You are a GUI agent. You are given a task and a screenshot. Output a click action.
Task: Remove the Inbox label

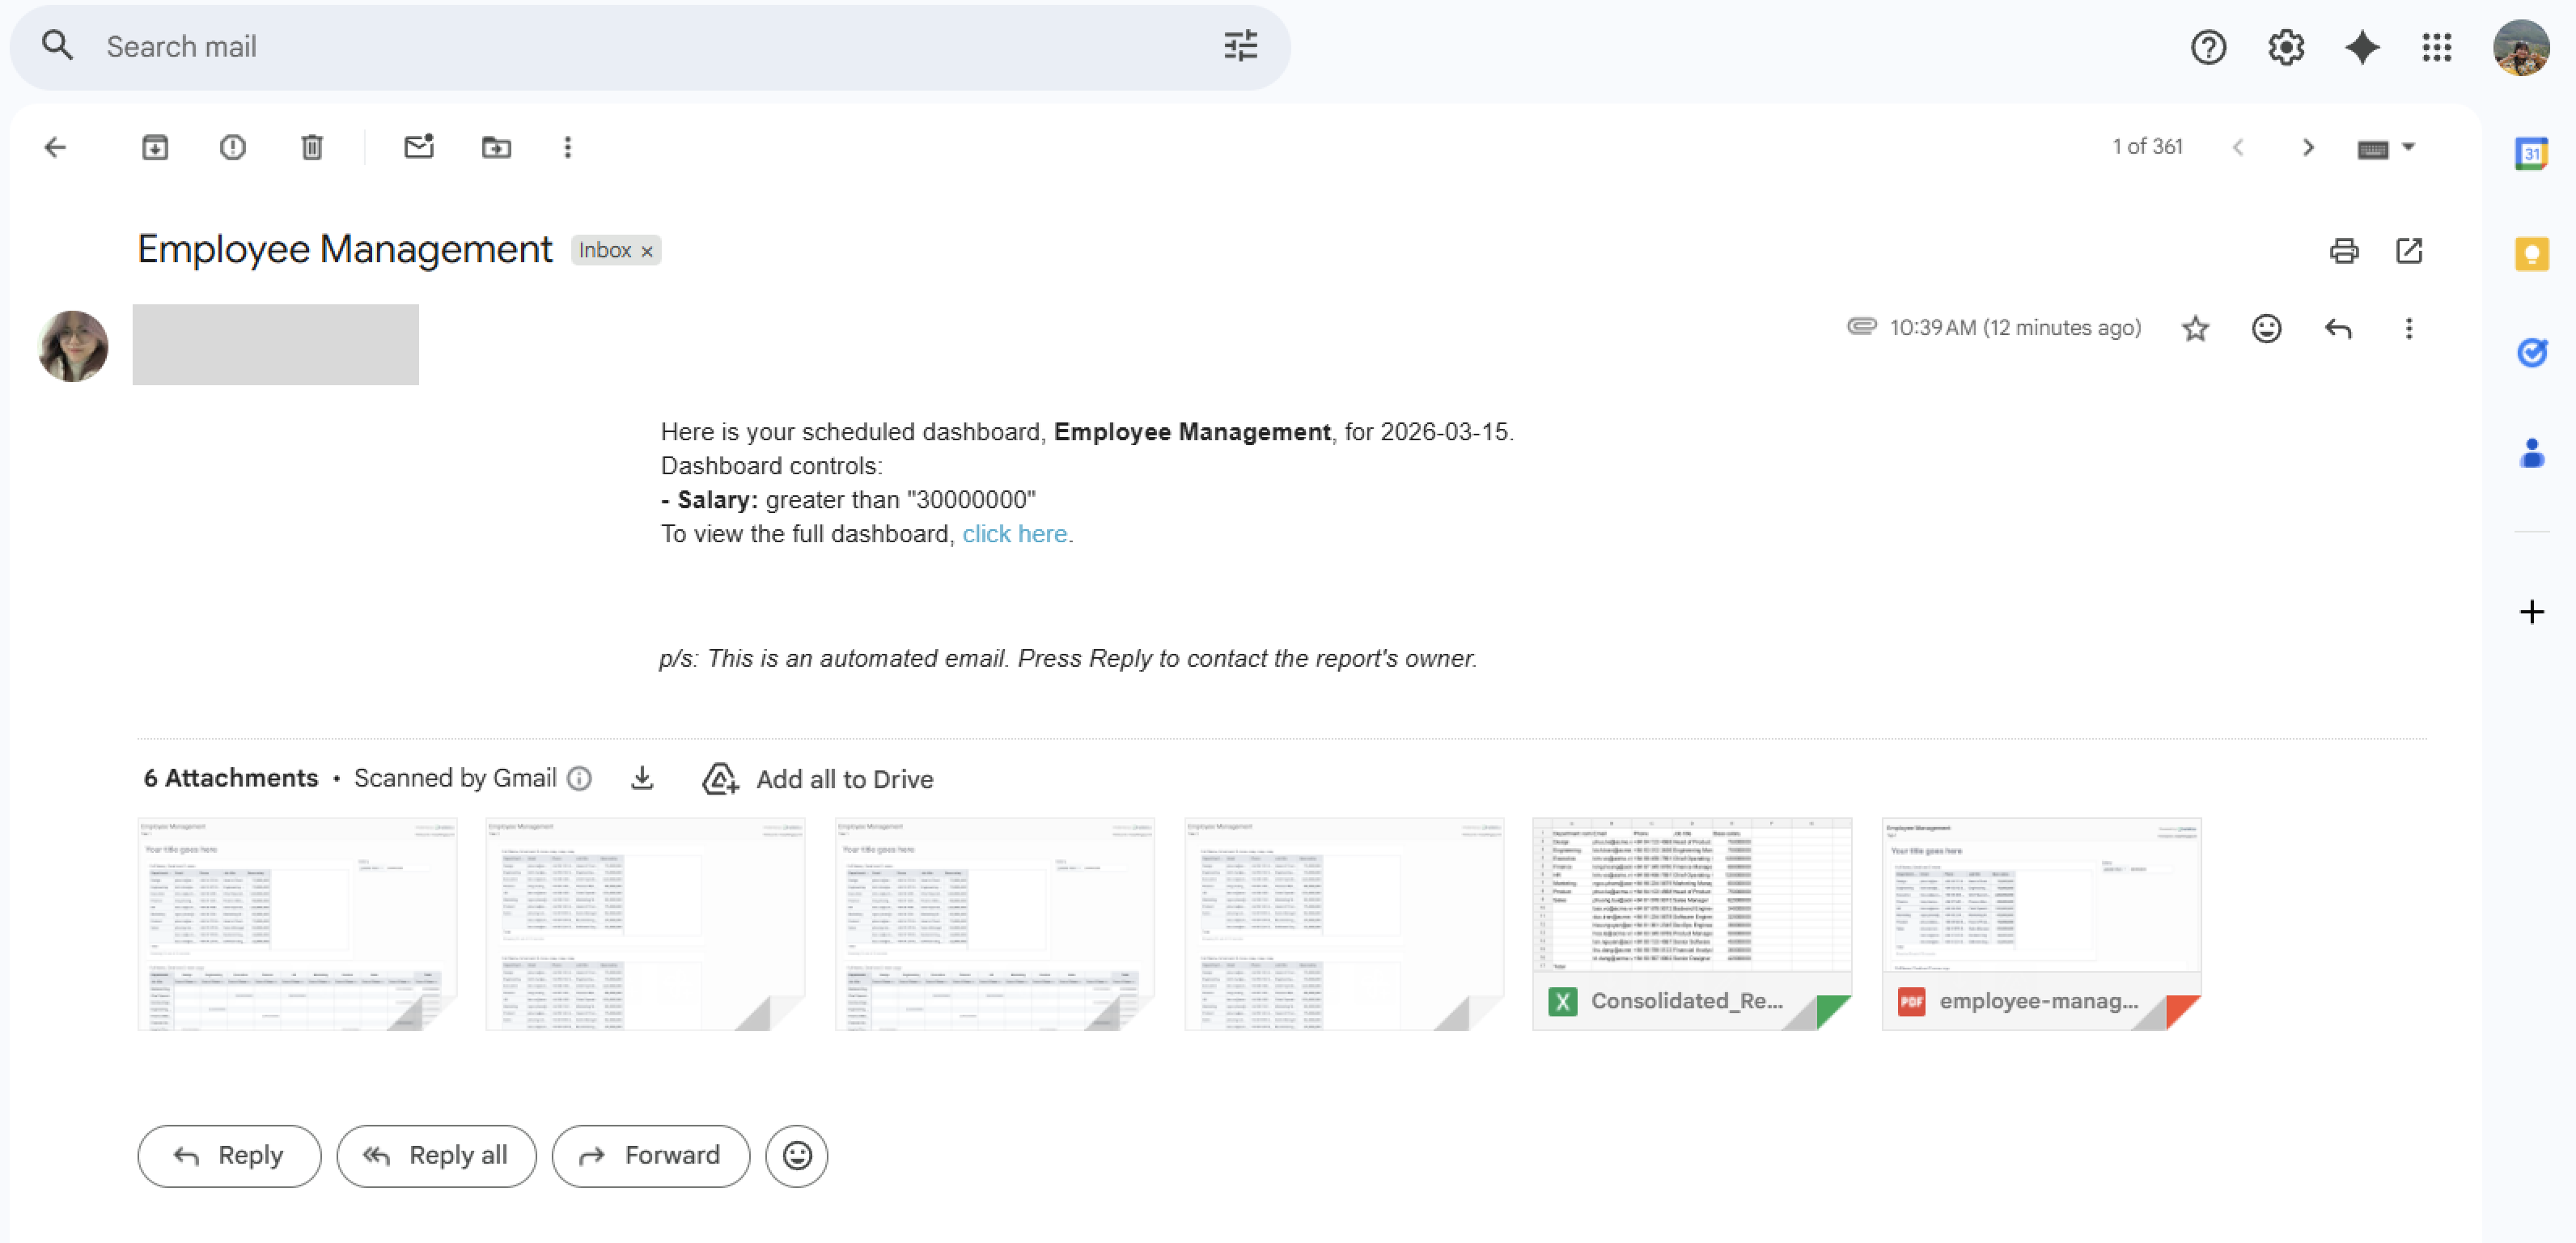(x=647, y=252)
